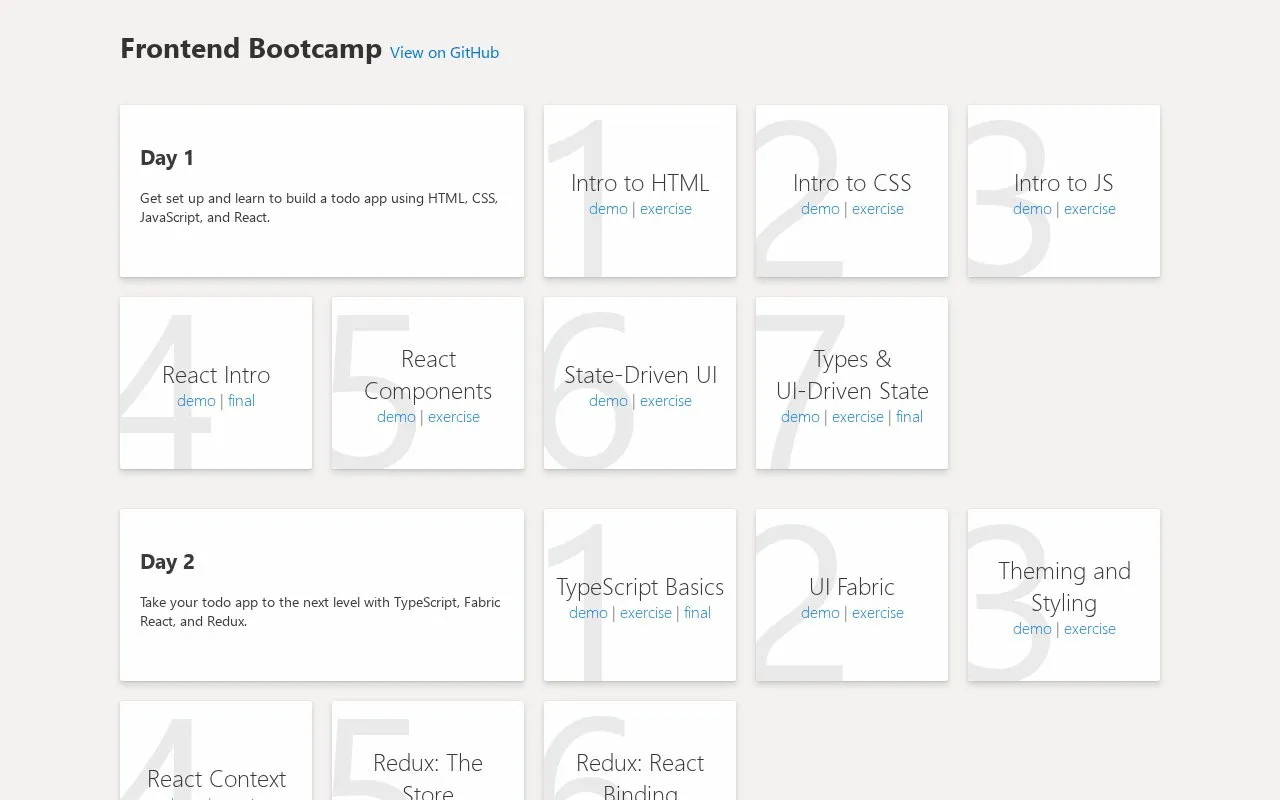Click the State-Driven UI card title
This screenshot has width=1280, height=800.
[640, 375]
